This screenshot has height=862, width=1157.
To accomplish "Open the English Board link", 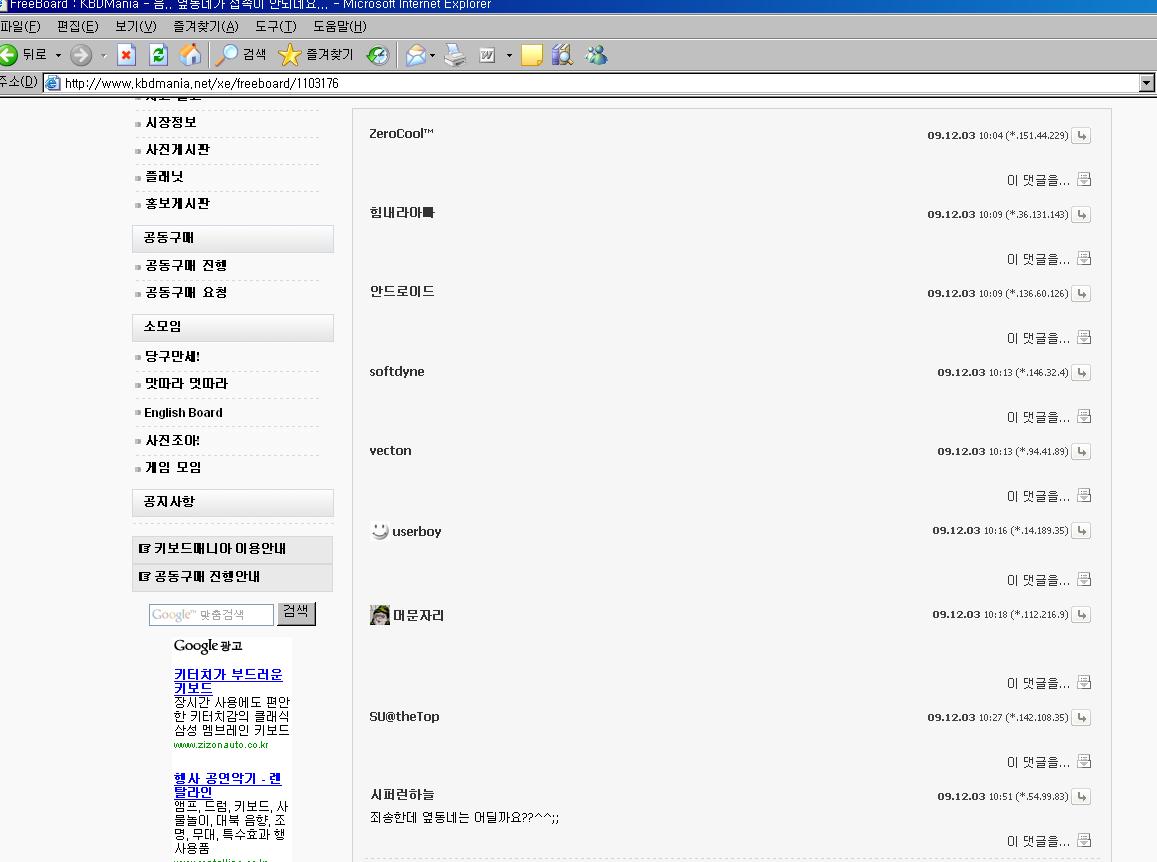I will tap(184, 413).
